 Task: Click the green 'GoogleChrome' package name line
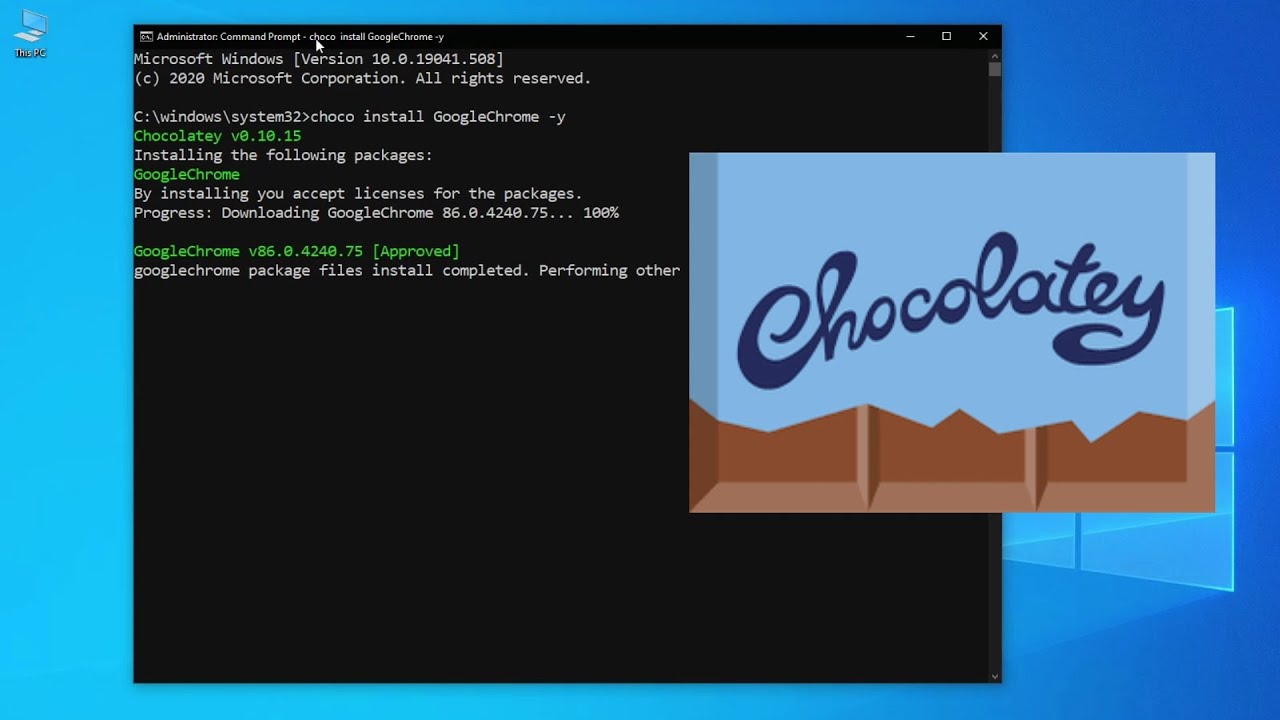point(187,174)
